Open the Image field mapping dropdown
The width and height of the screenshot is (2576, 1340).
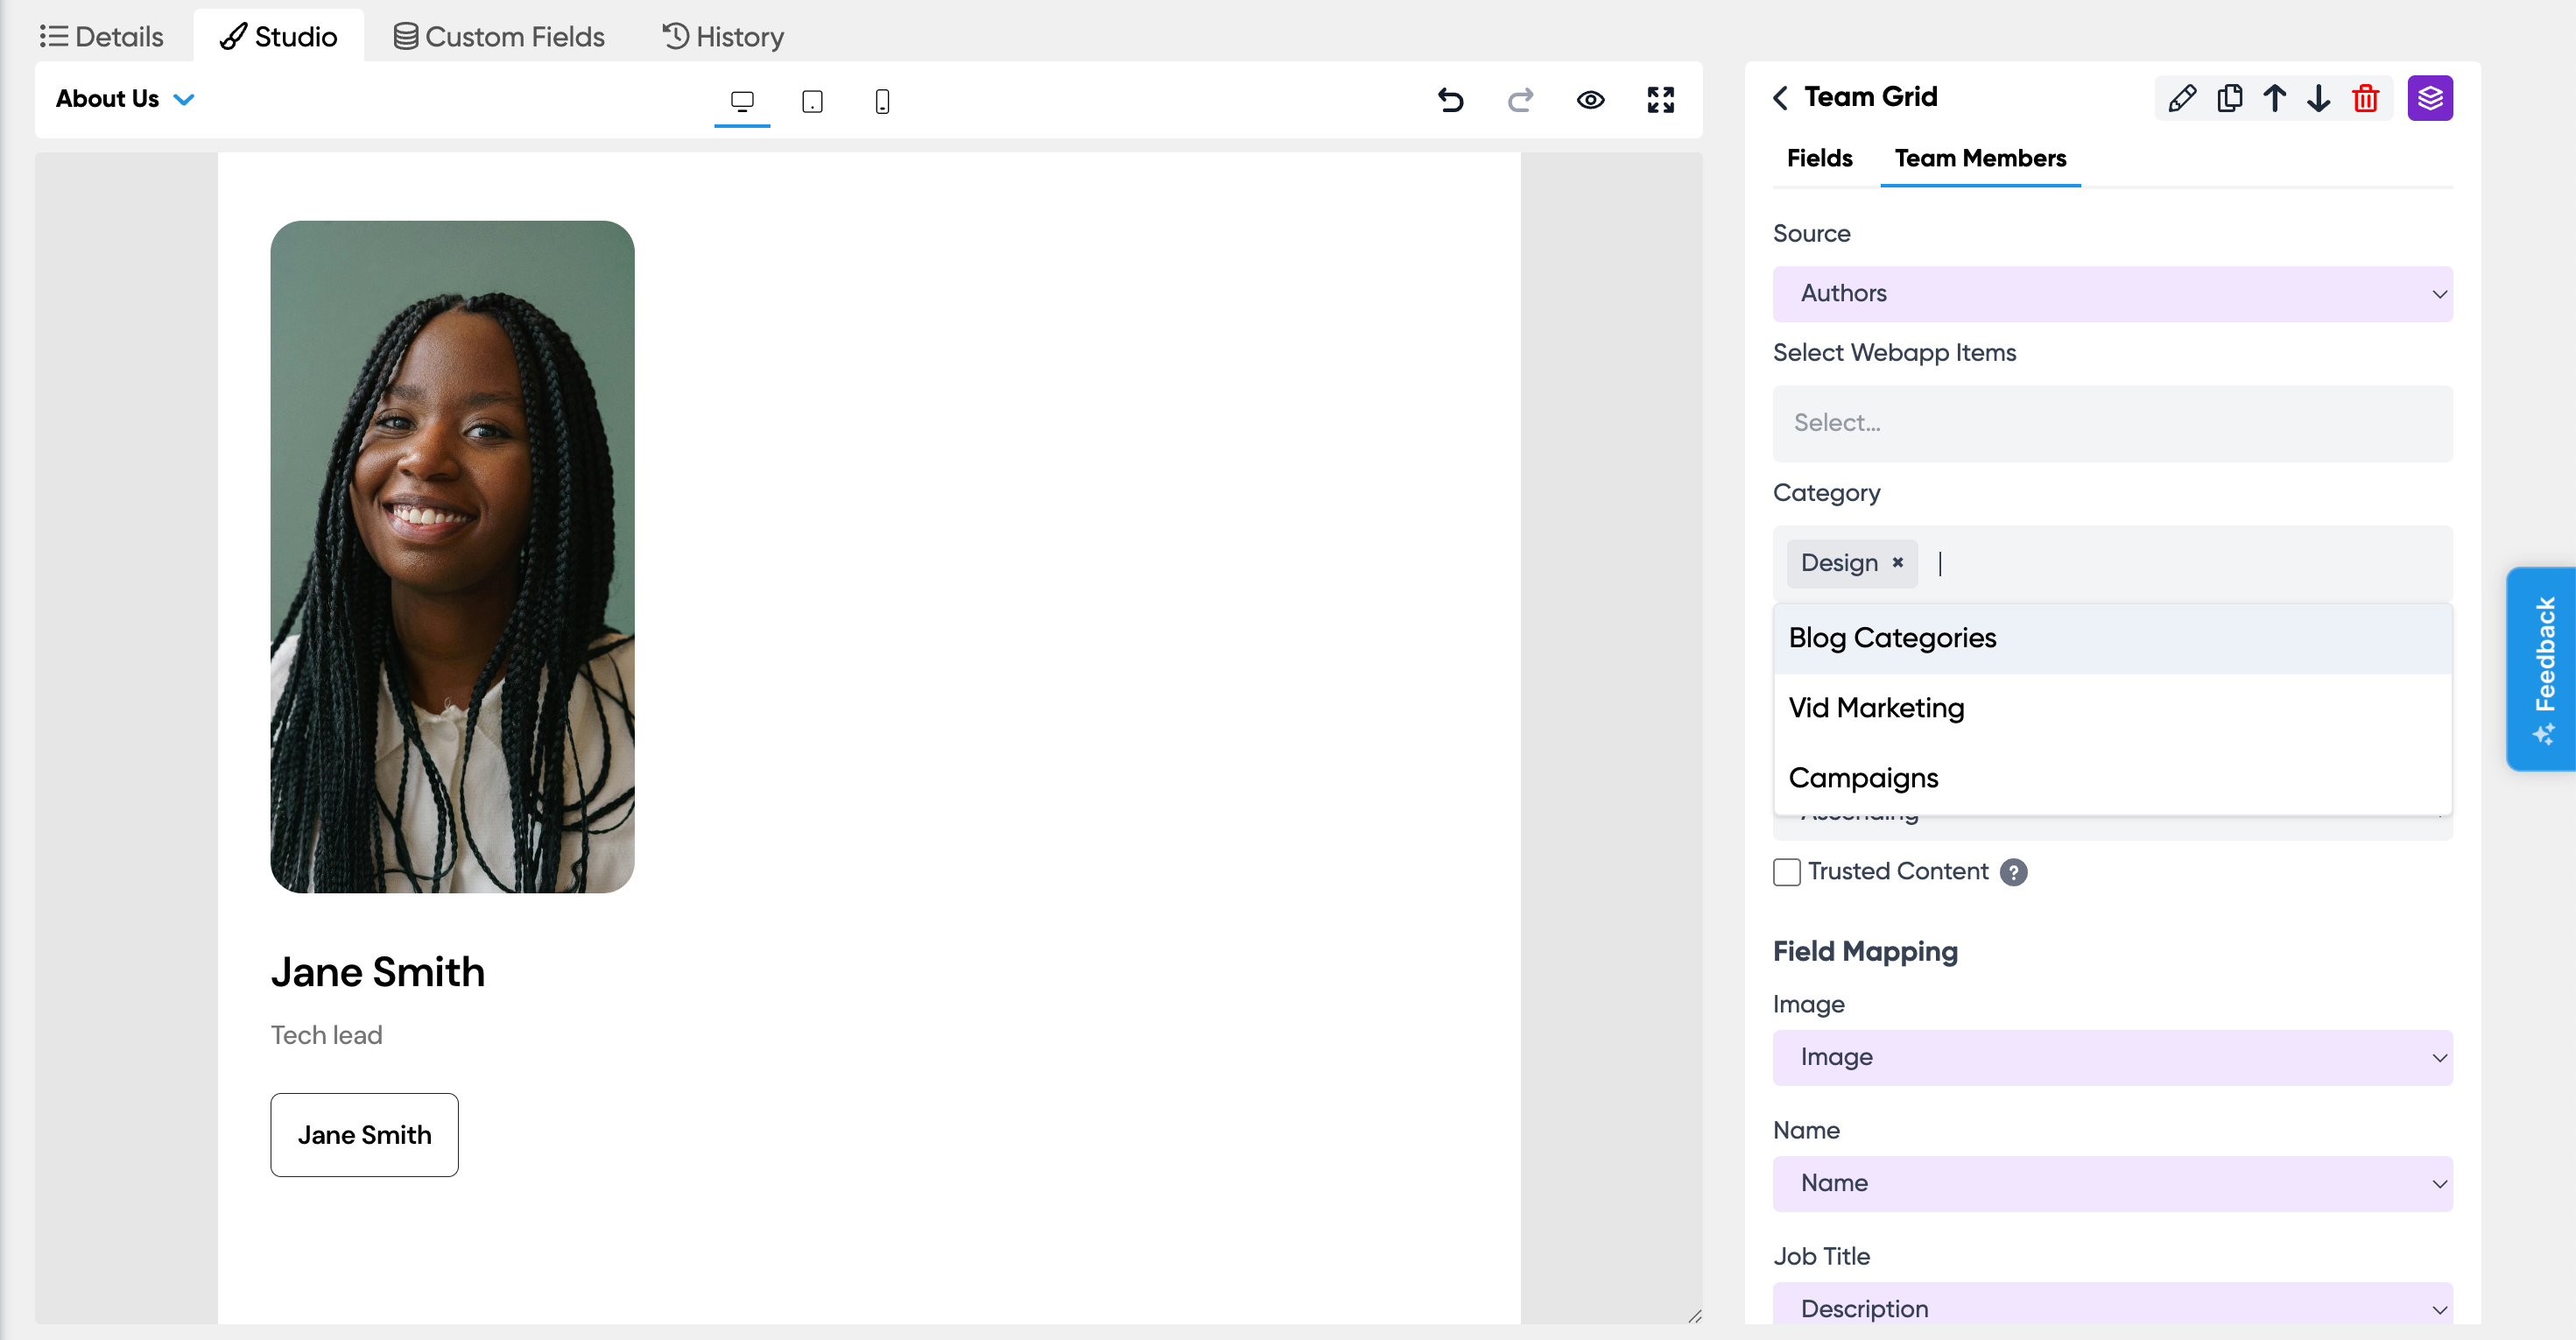2112,1057
